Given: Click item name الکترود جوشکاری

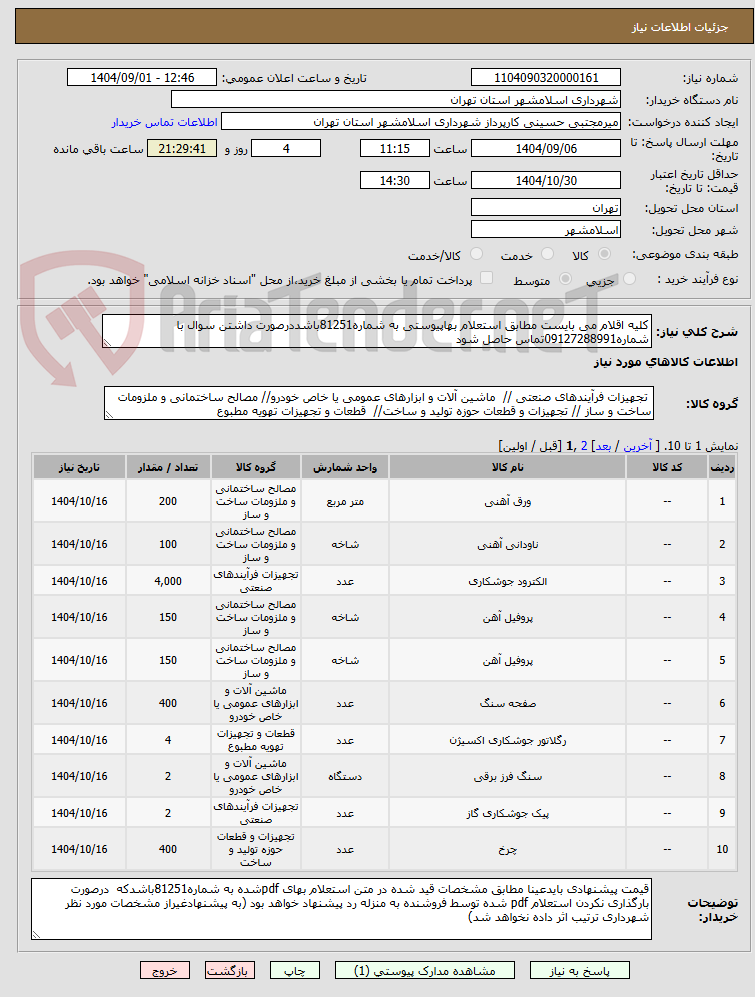Looking at the screenshot, I should click(x=508, y=581).
